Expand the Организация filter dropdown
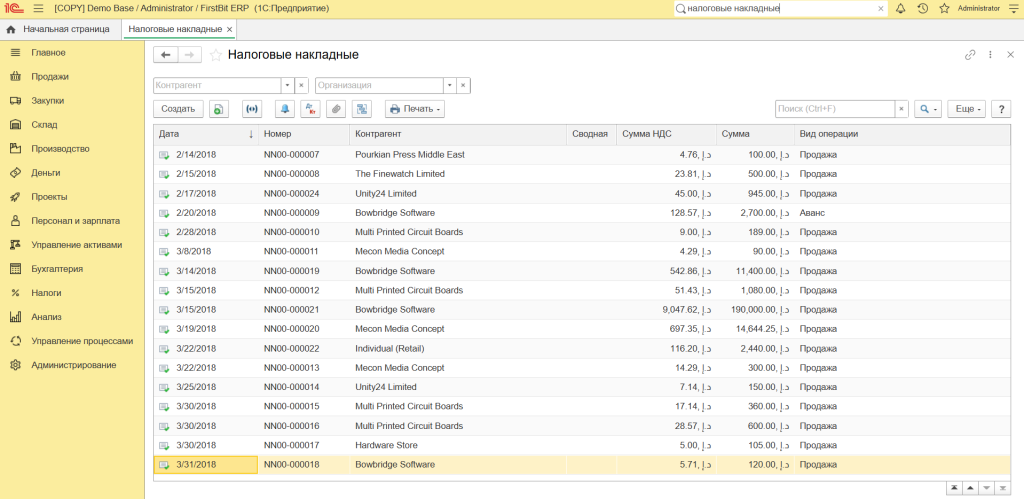The width and height of the screenshot is (1024, 499). (449, 86)
